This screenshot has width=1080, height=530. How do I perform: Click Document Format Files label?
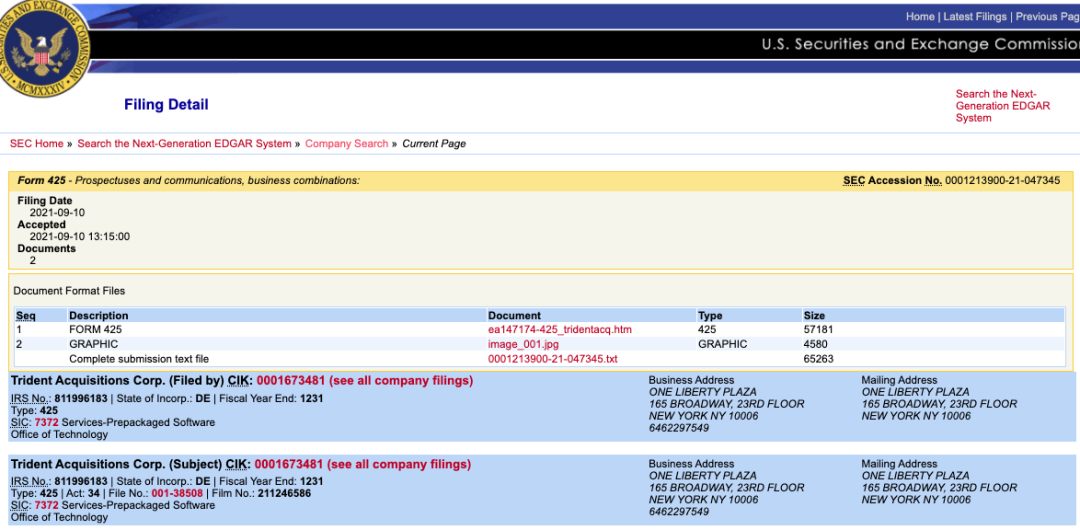pos(69,291)
